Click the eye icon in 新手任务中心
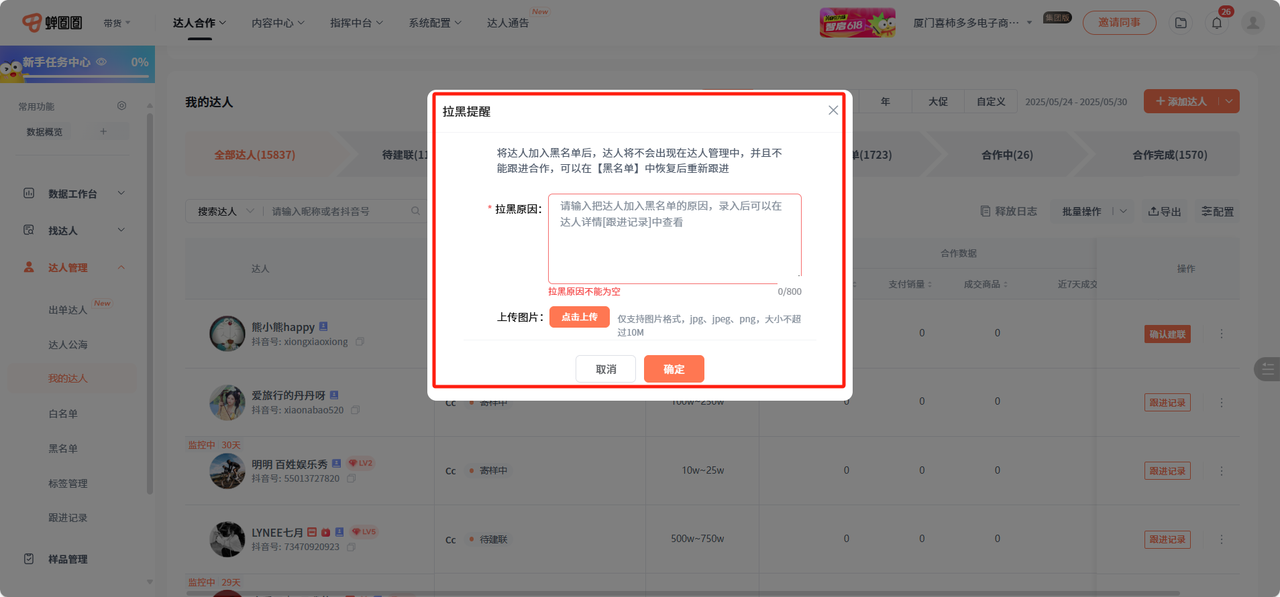 pyautogui.click(x=101, y=62)
